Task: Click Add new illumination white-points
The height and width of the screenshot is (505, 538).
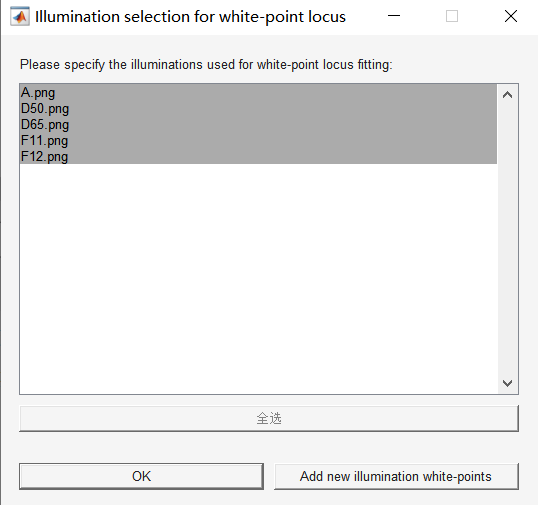Action: pyautogui.click(x=396, y=476)
